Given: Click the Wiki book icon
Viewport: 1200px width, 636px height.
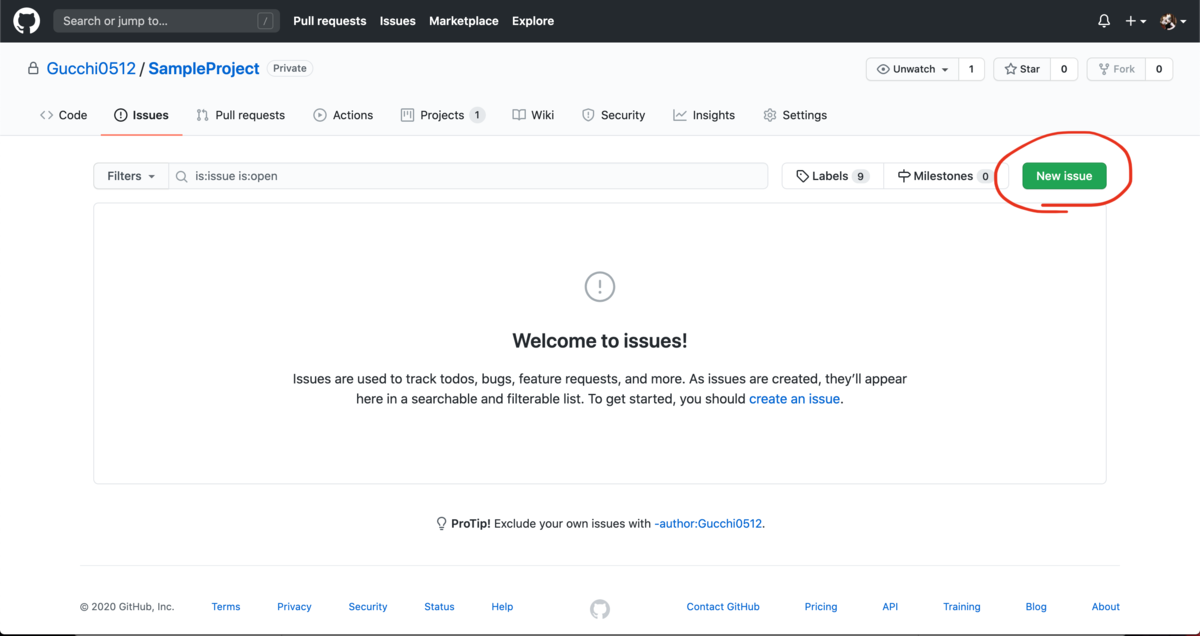Looking at the screenshot, I should tap(521, 115).
